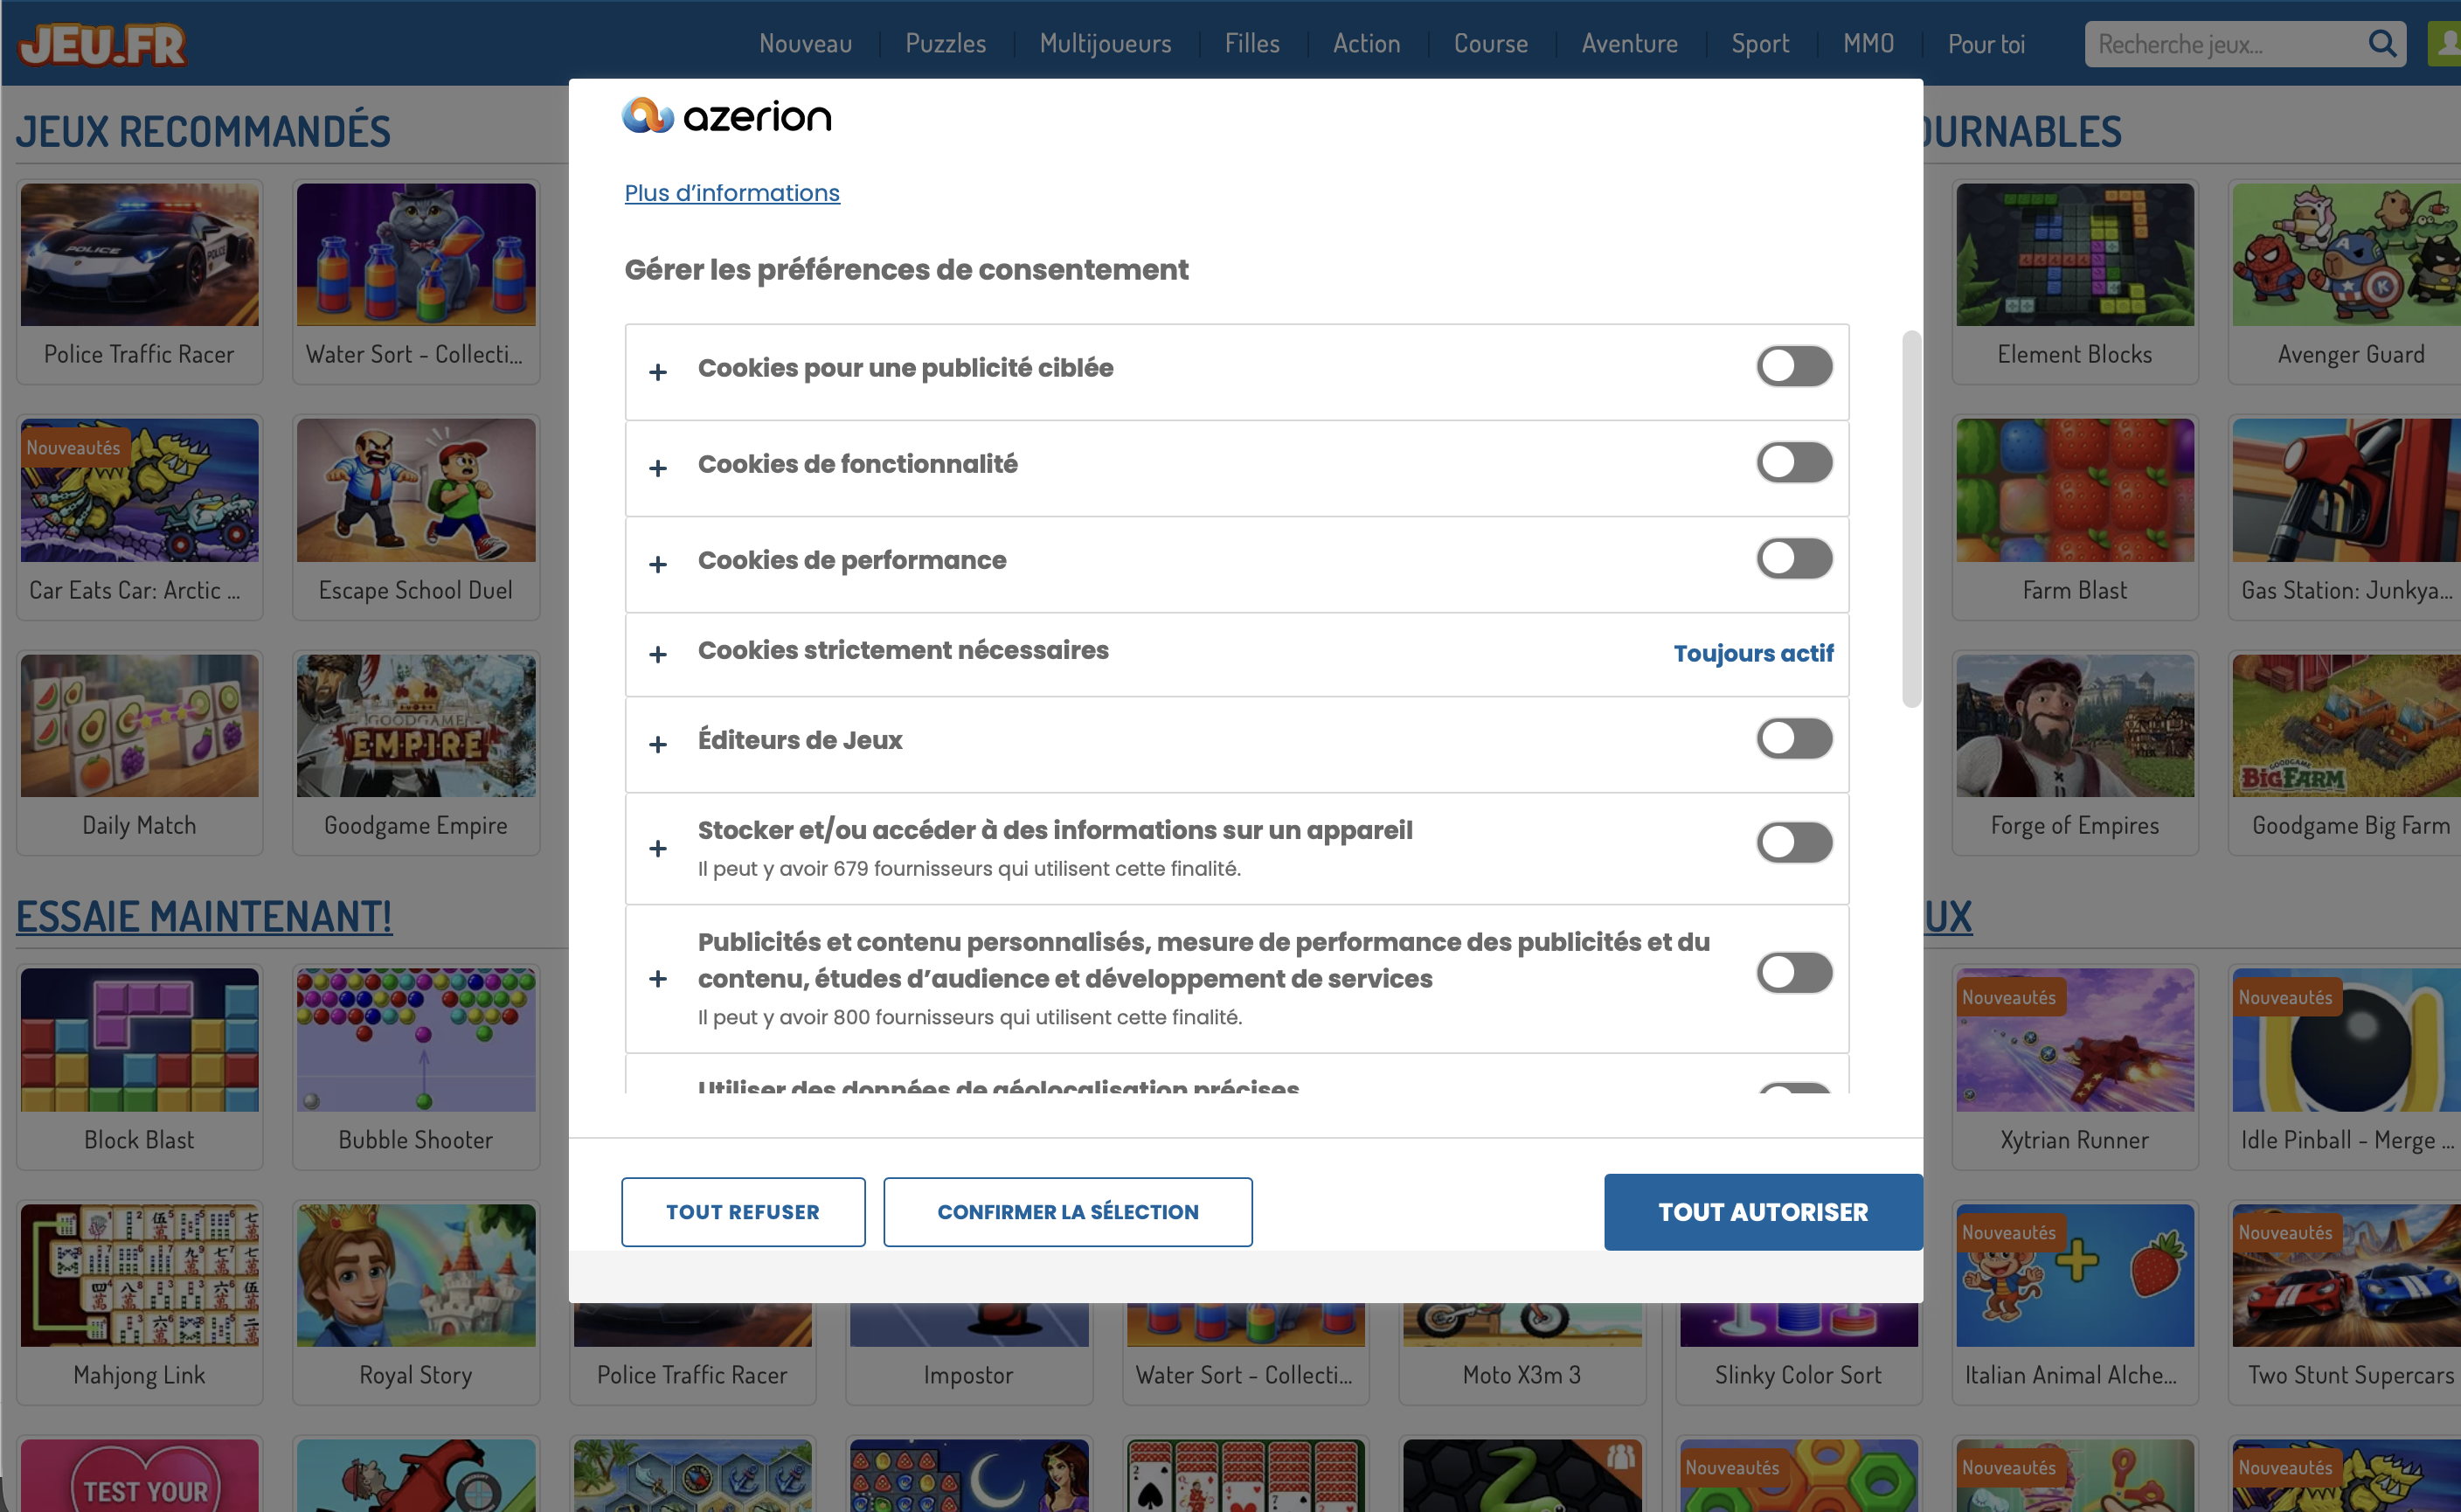This screenshot has width=2461, height=1512.
Task: Expand Cookies strictement nécessaires section
Action: (658, 655)
